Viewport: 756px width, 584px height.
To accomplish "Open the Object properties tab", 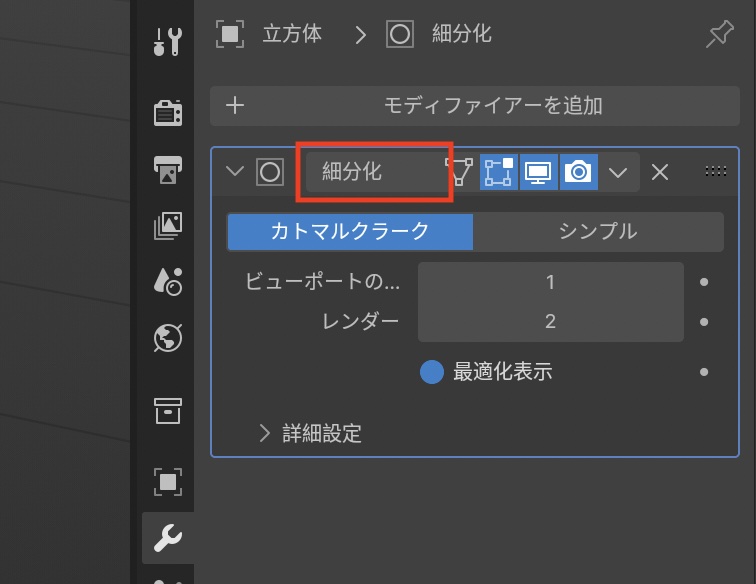I will 168,482.
